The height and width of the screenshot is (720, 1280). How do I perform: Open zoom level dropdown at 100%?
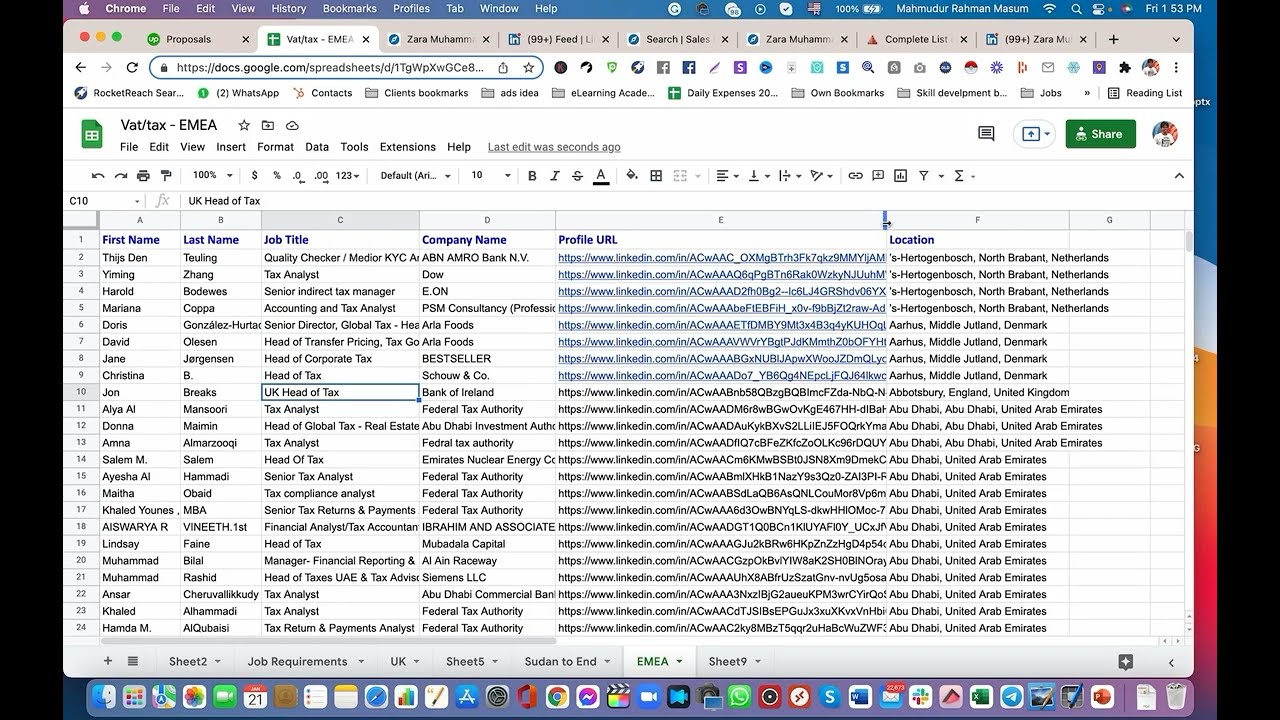point(213,176)
